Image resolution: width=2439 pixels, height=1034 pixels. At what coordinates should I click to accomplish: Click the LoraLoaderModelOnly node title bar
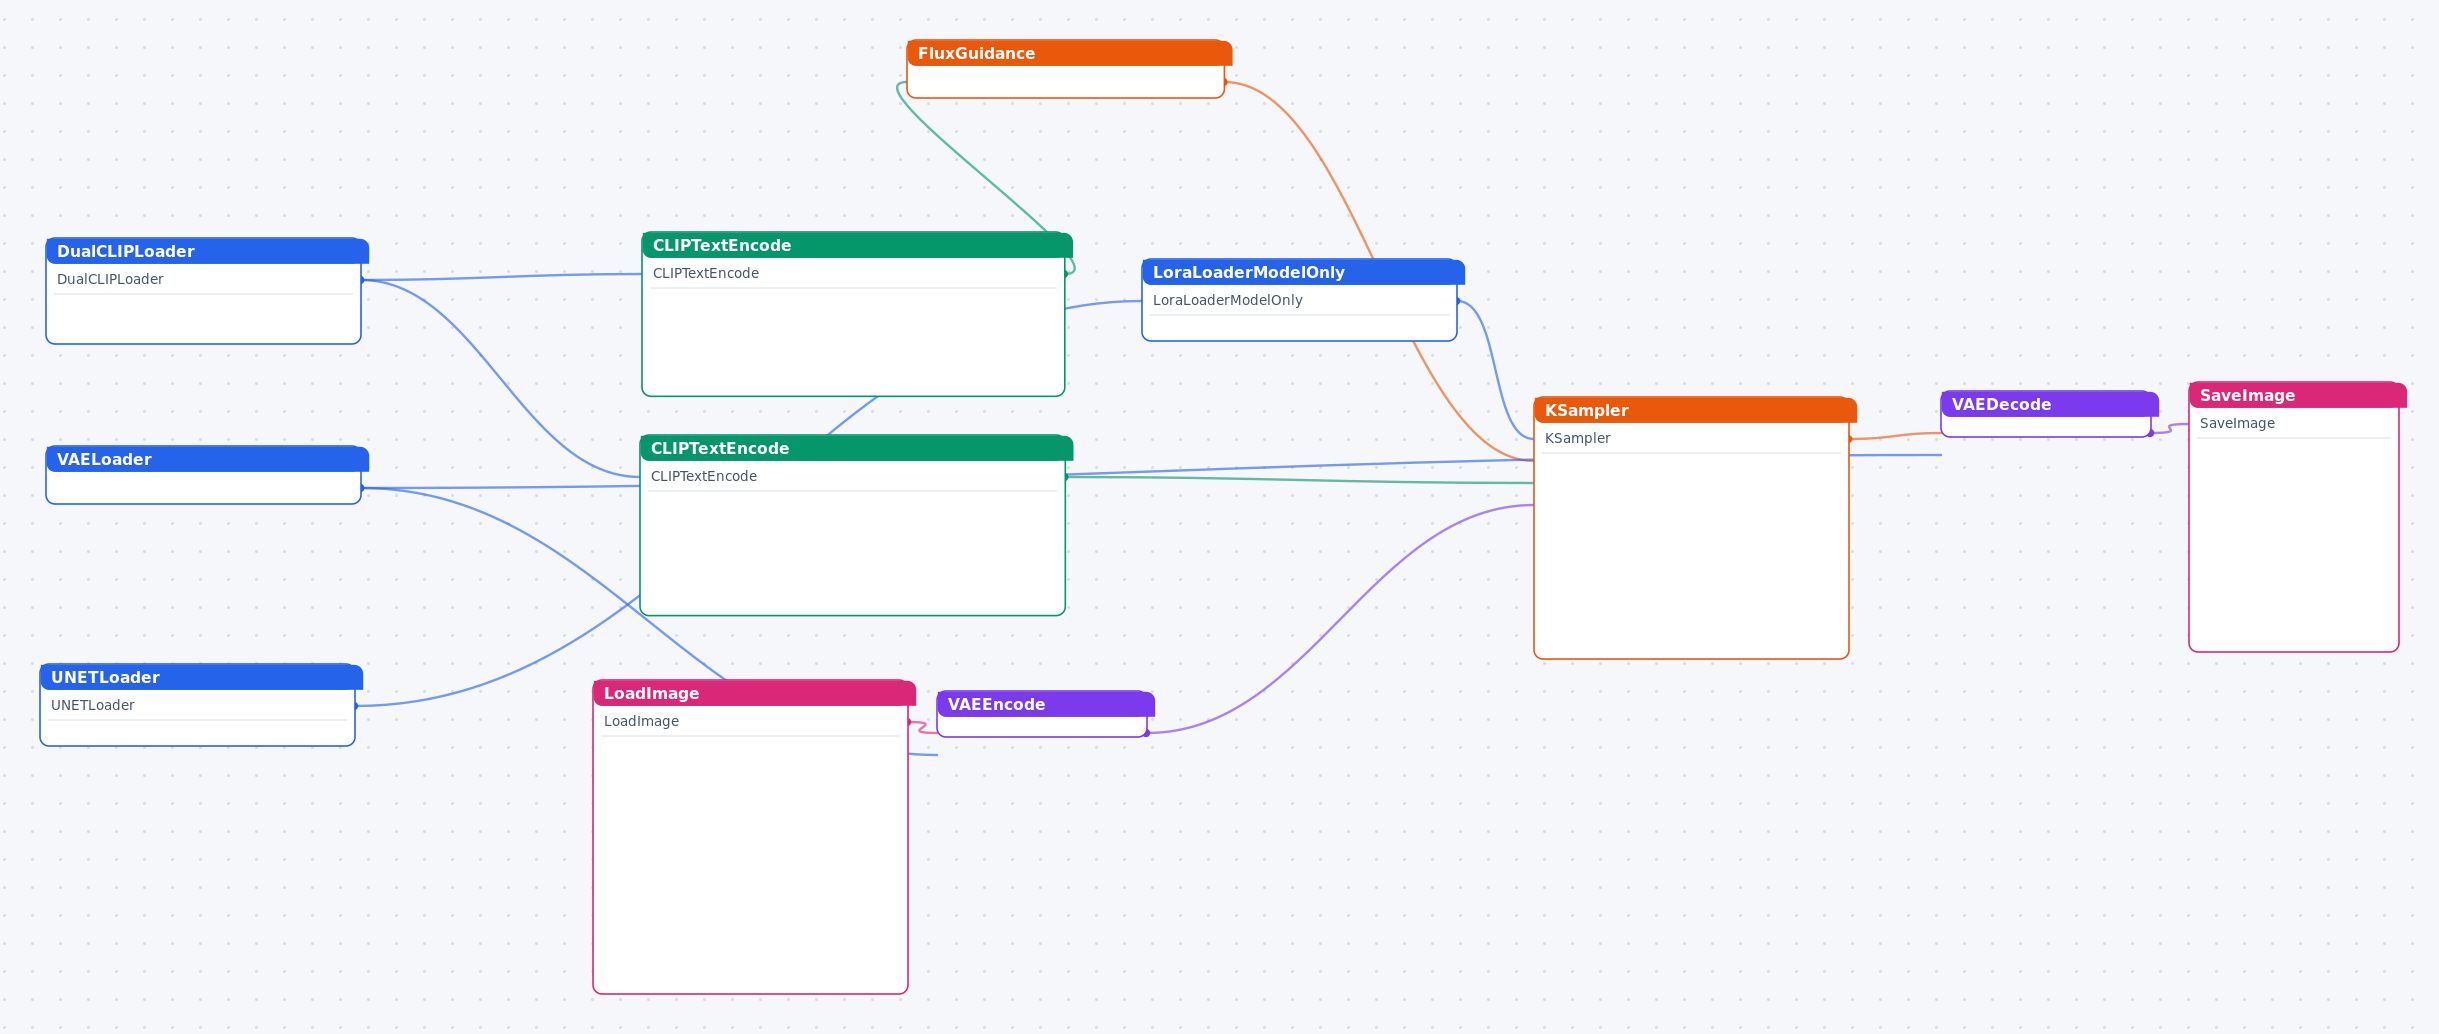[x=1303, y=272]
